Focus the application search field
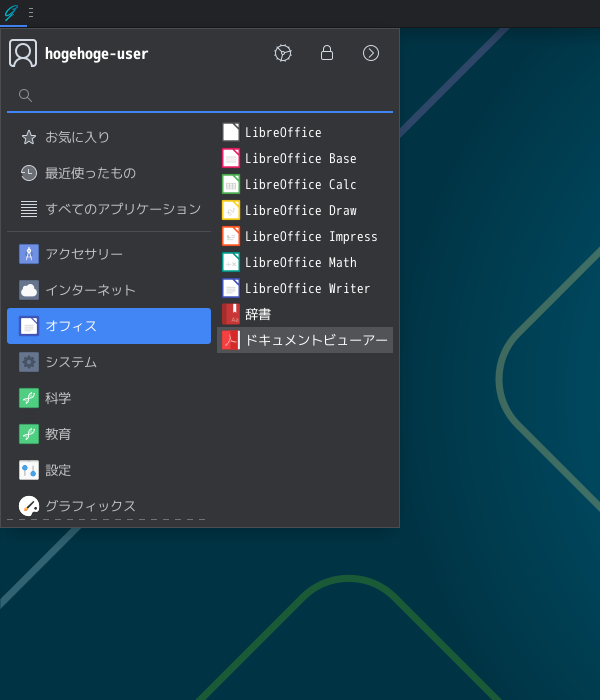Image resolution: width=600 pixels, height=700 pixels. click(200, 95)
